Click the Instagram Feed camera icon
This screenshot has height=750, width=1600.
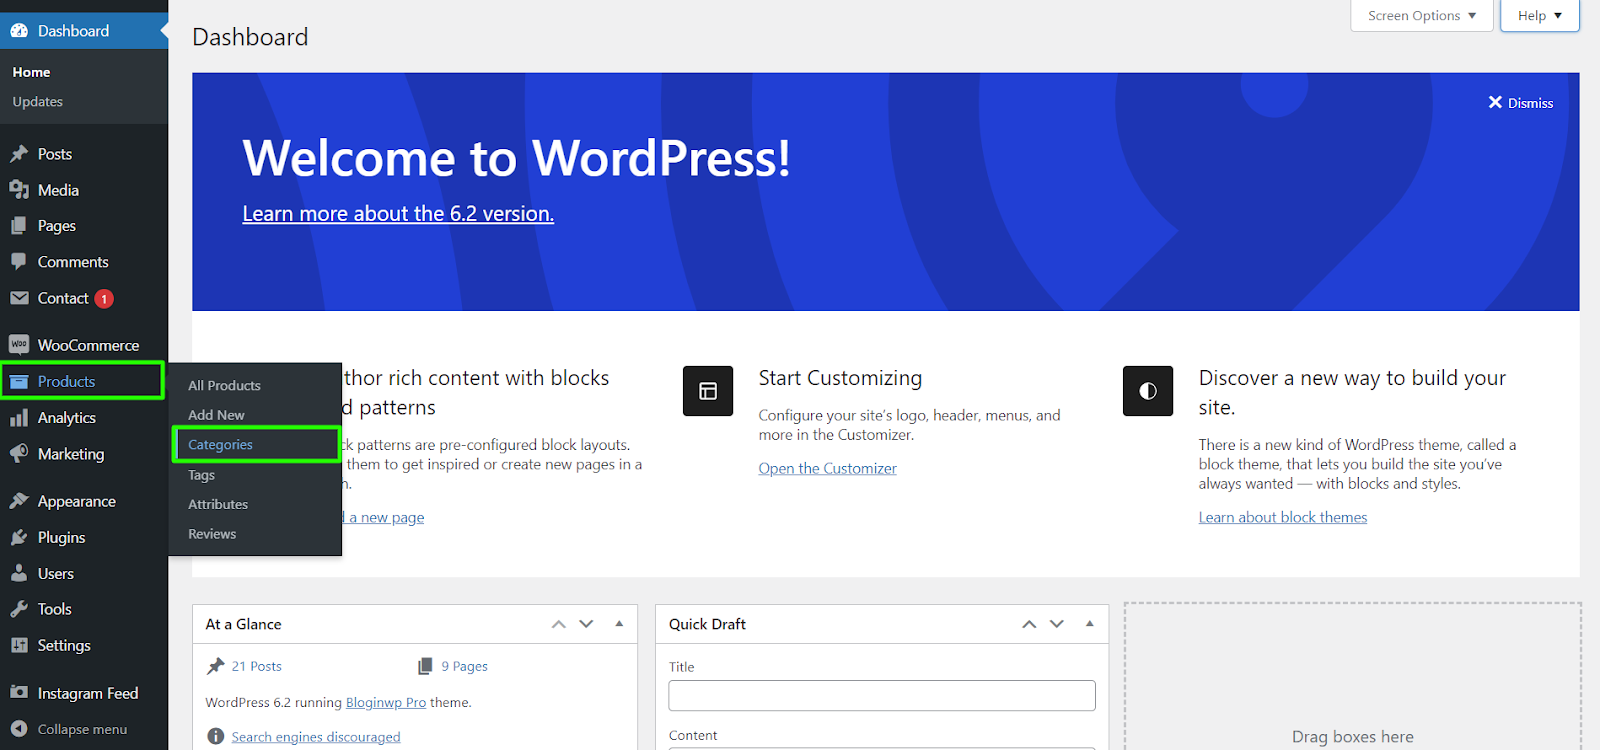[x=19, y=693]
